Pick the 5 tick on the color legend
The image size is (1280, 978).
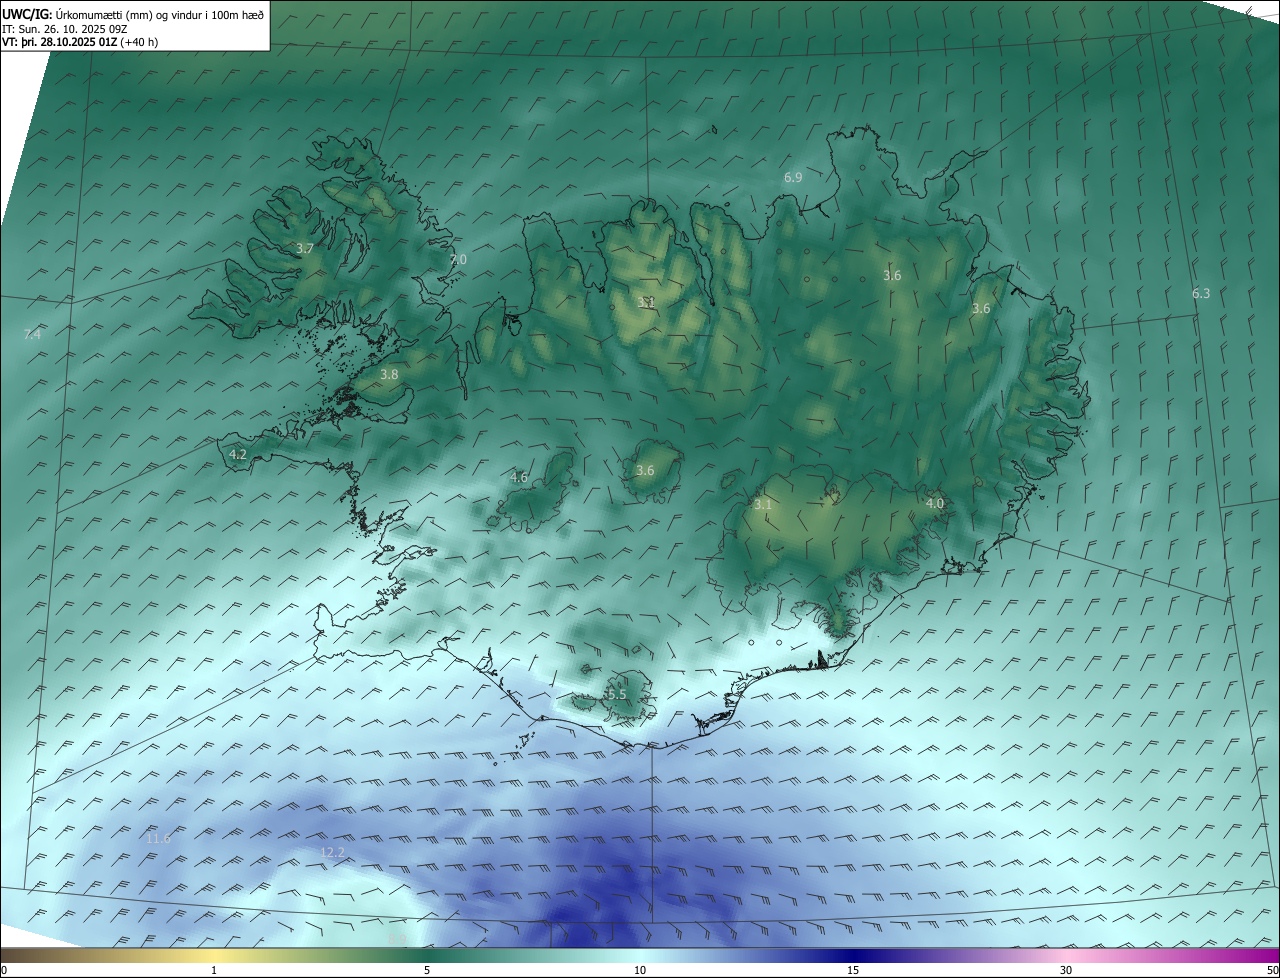[x=427, y=970]
